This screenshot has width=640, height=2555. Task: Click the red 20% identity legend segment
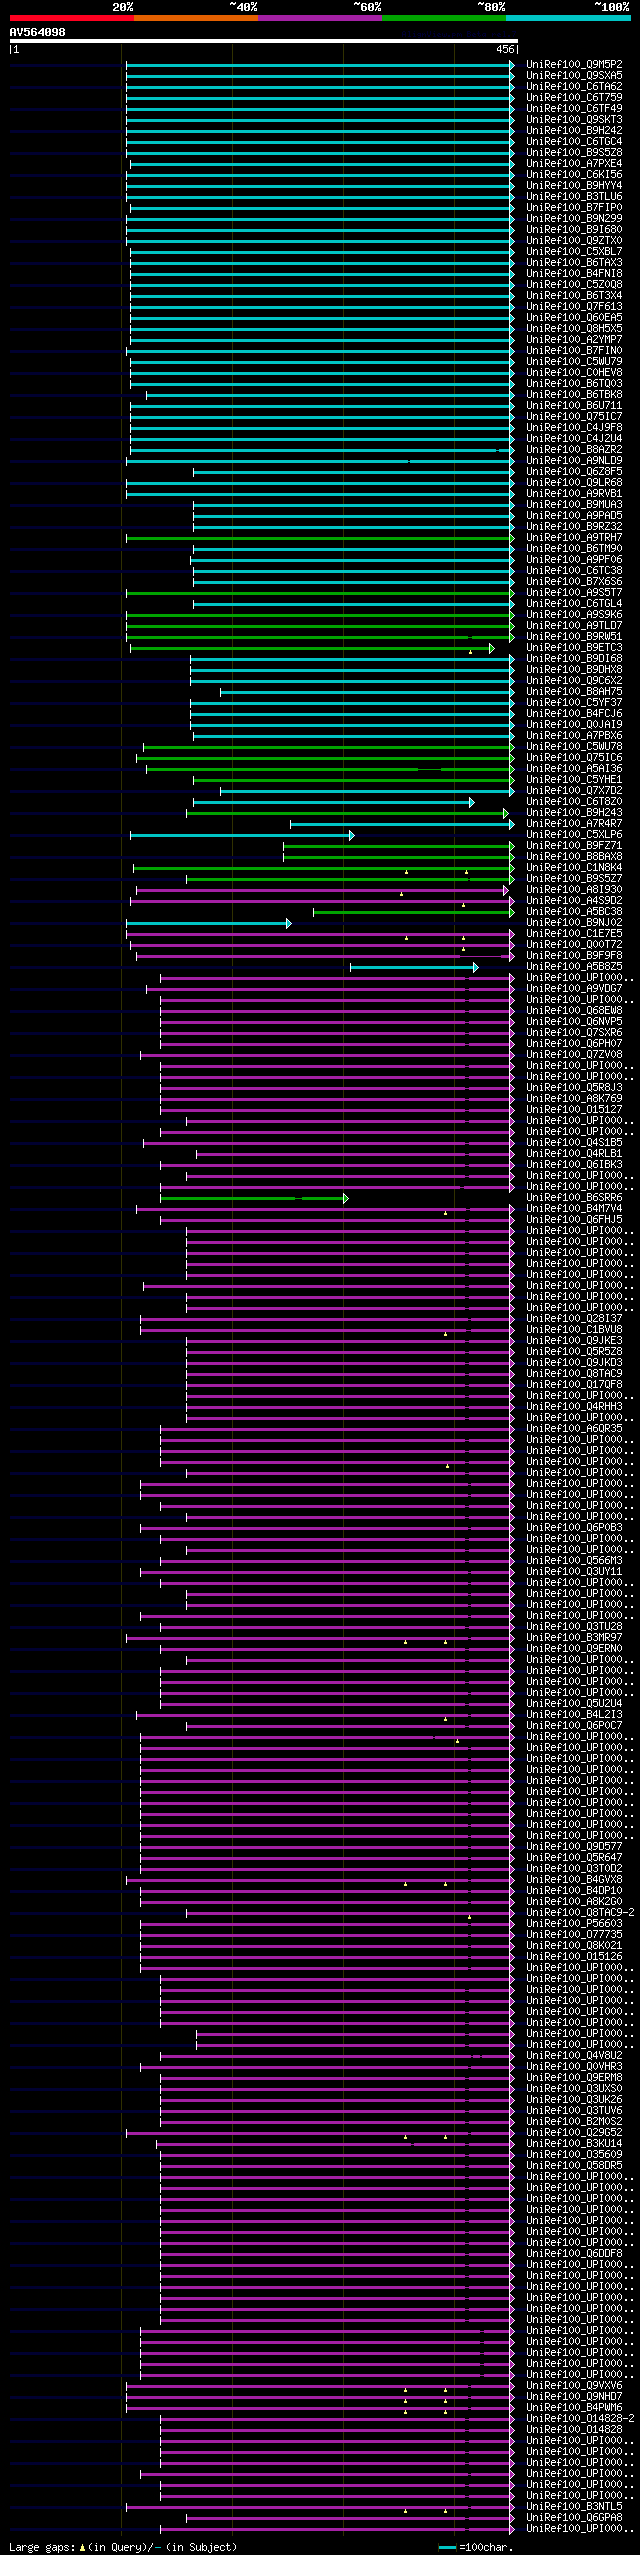(71, 18)
